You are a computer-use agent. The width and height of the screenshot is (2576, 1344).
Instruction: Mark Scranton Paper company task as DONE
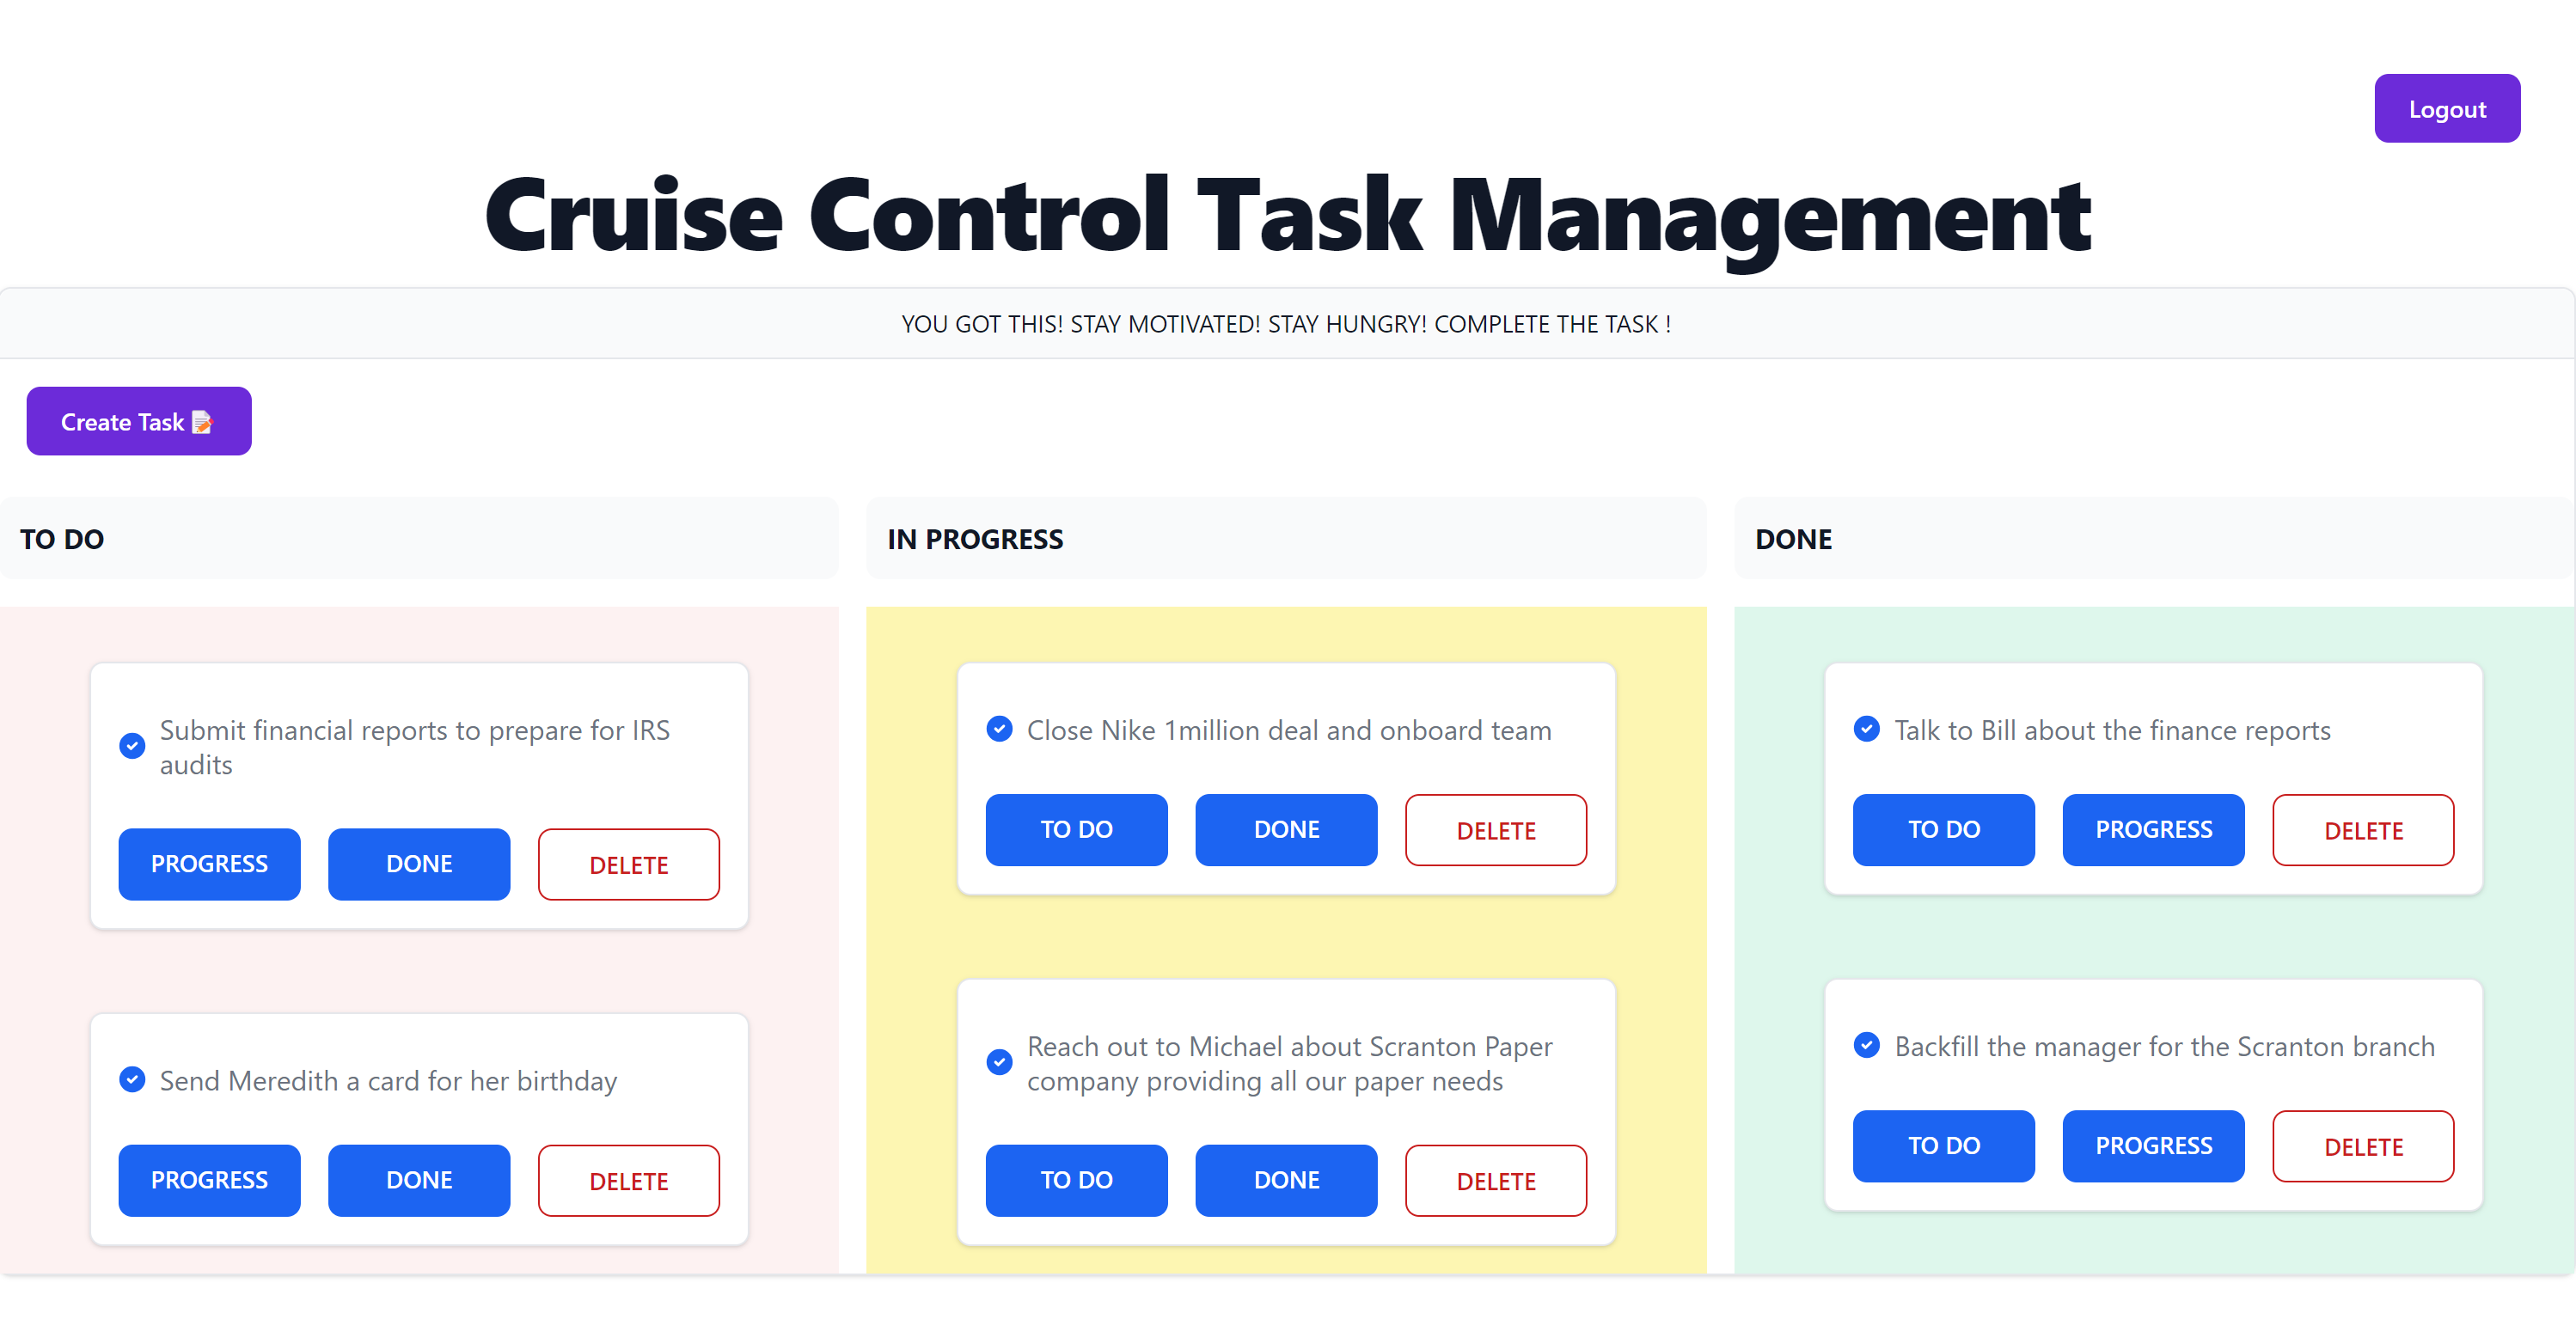(1286, 1180)
